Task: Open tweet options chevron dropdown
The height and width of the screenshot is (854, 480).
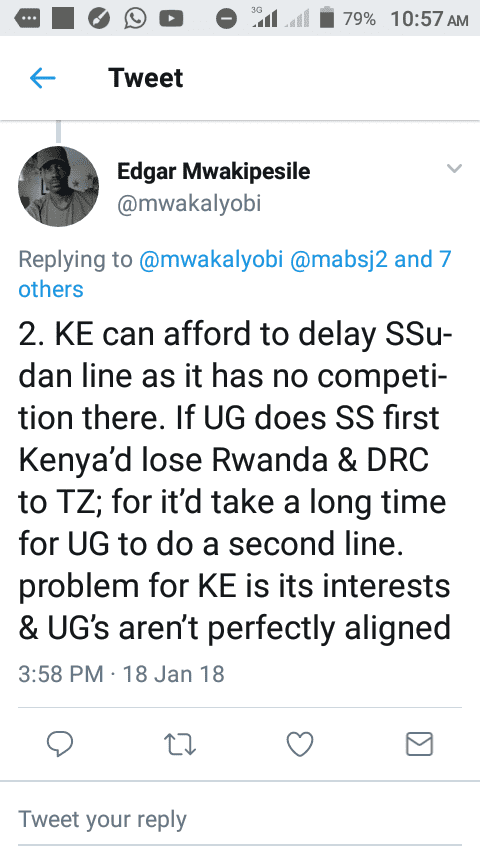Action: click(454, 168)
